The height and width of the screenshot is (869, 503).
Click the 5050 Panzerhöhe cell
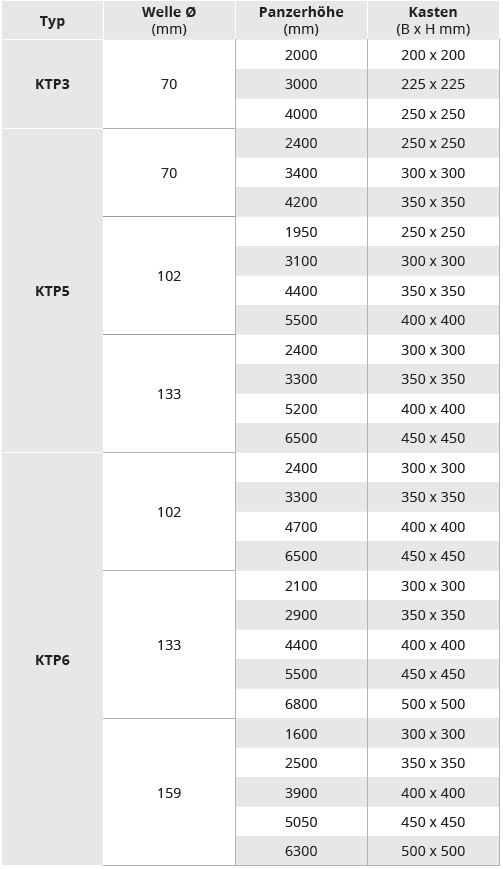coord(301,822)
